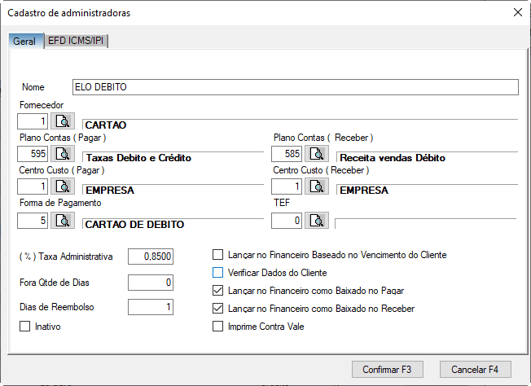The height and width of the screenshot is (386, 531).
Task: Click the Nome field containing ELO DEBITO
Action: (295, 87)
